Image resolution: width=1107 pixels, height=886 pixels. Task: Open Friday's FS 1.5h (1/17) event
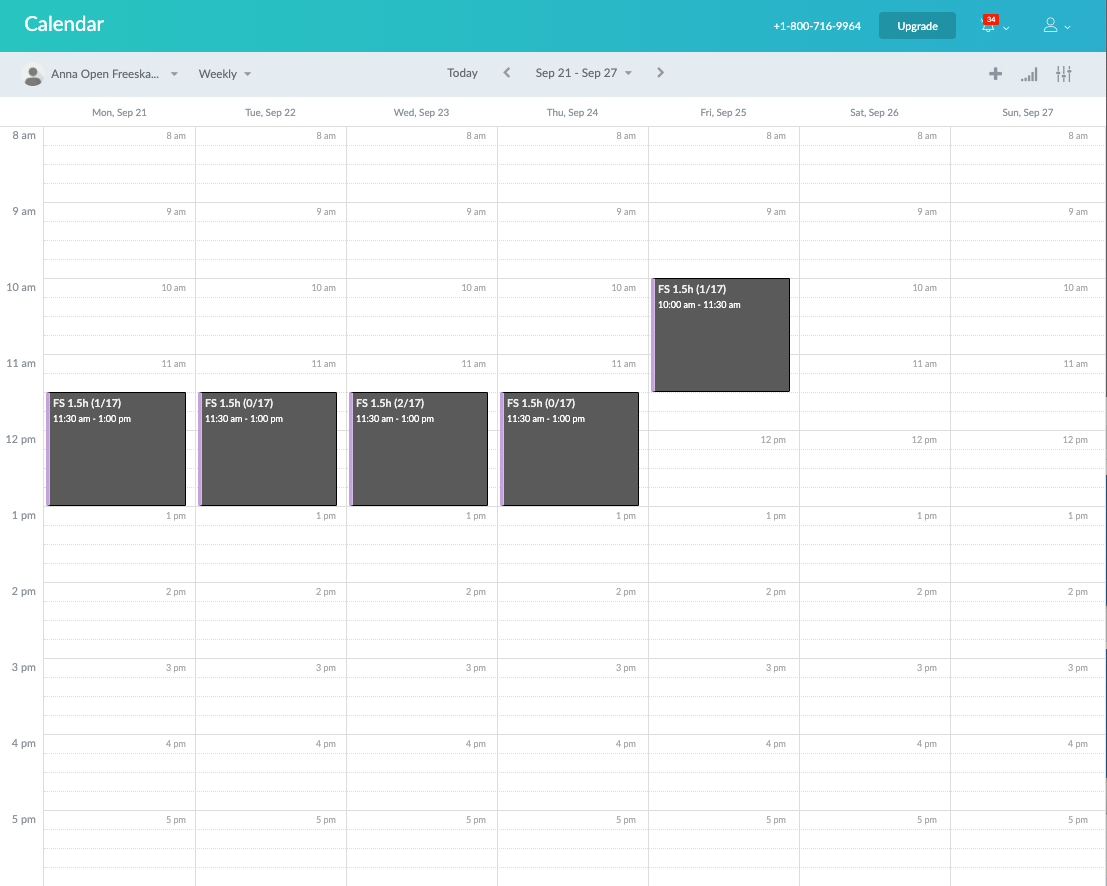(x=720, y=334)
